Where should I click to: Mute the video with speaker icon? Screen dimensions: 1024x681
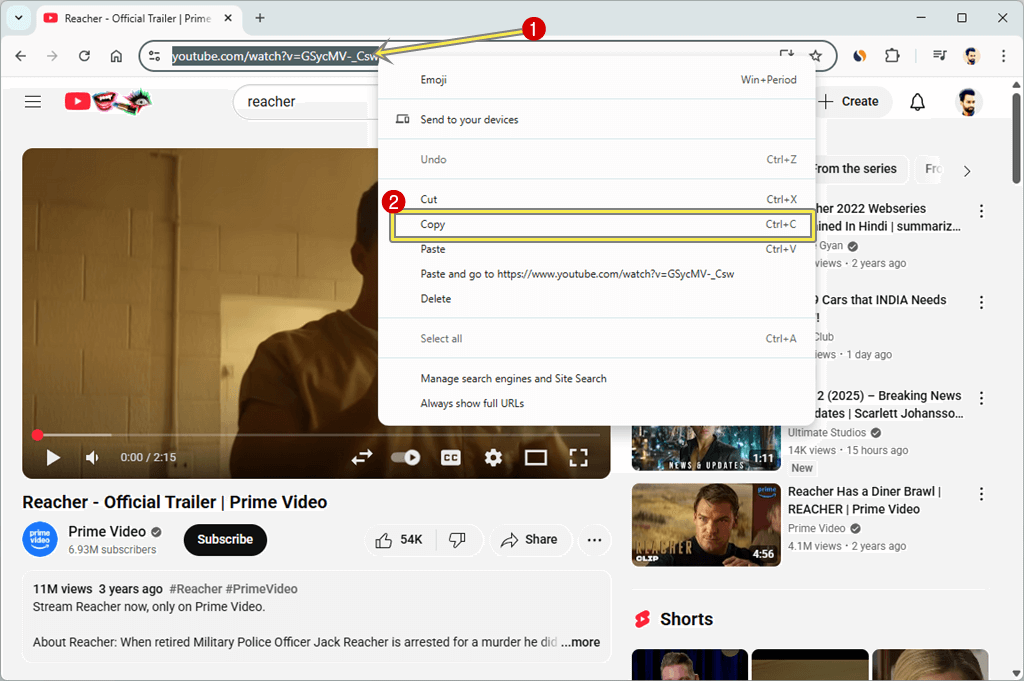(x=92, y=458)
